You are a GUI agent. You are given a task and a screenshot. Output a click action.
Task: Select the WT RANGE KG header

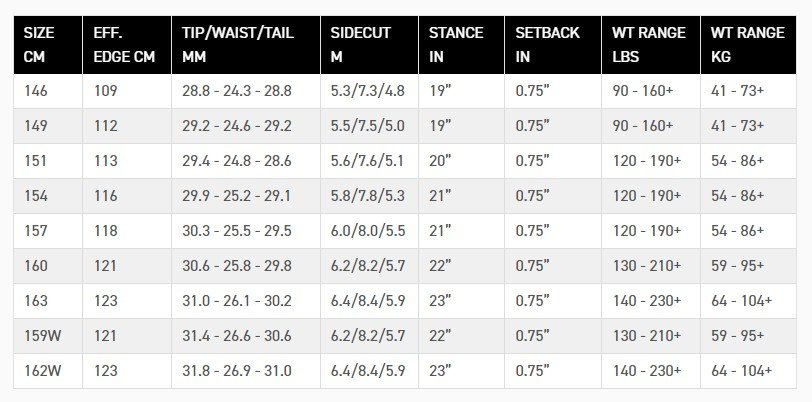point(748,45)
